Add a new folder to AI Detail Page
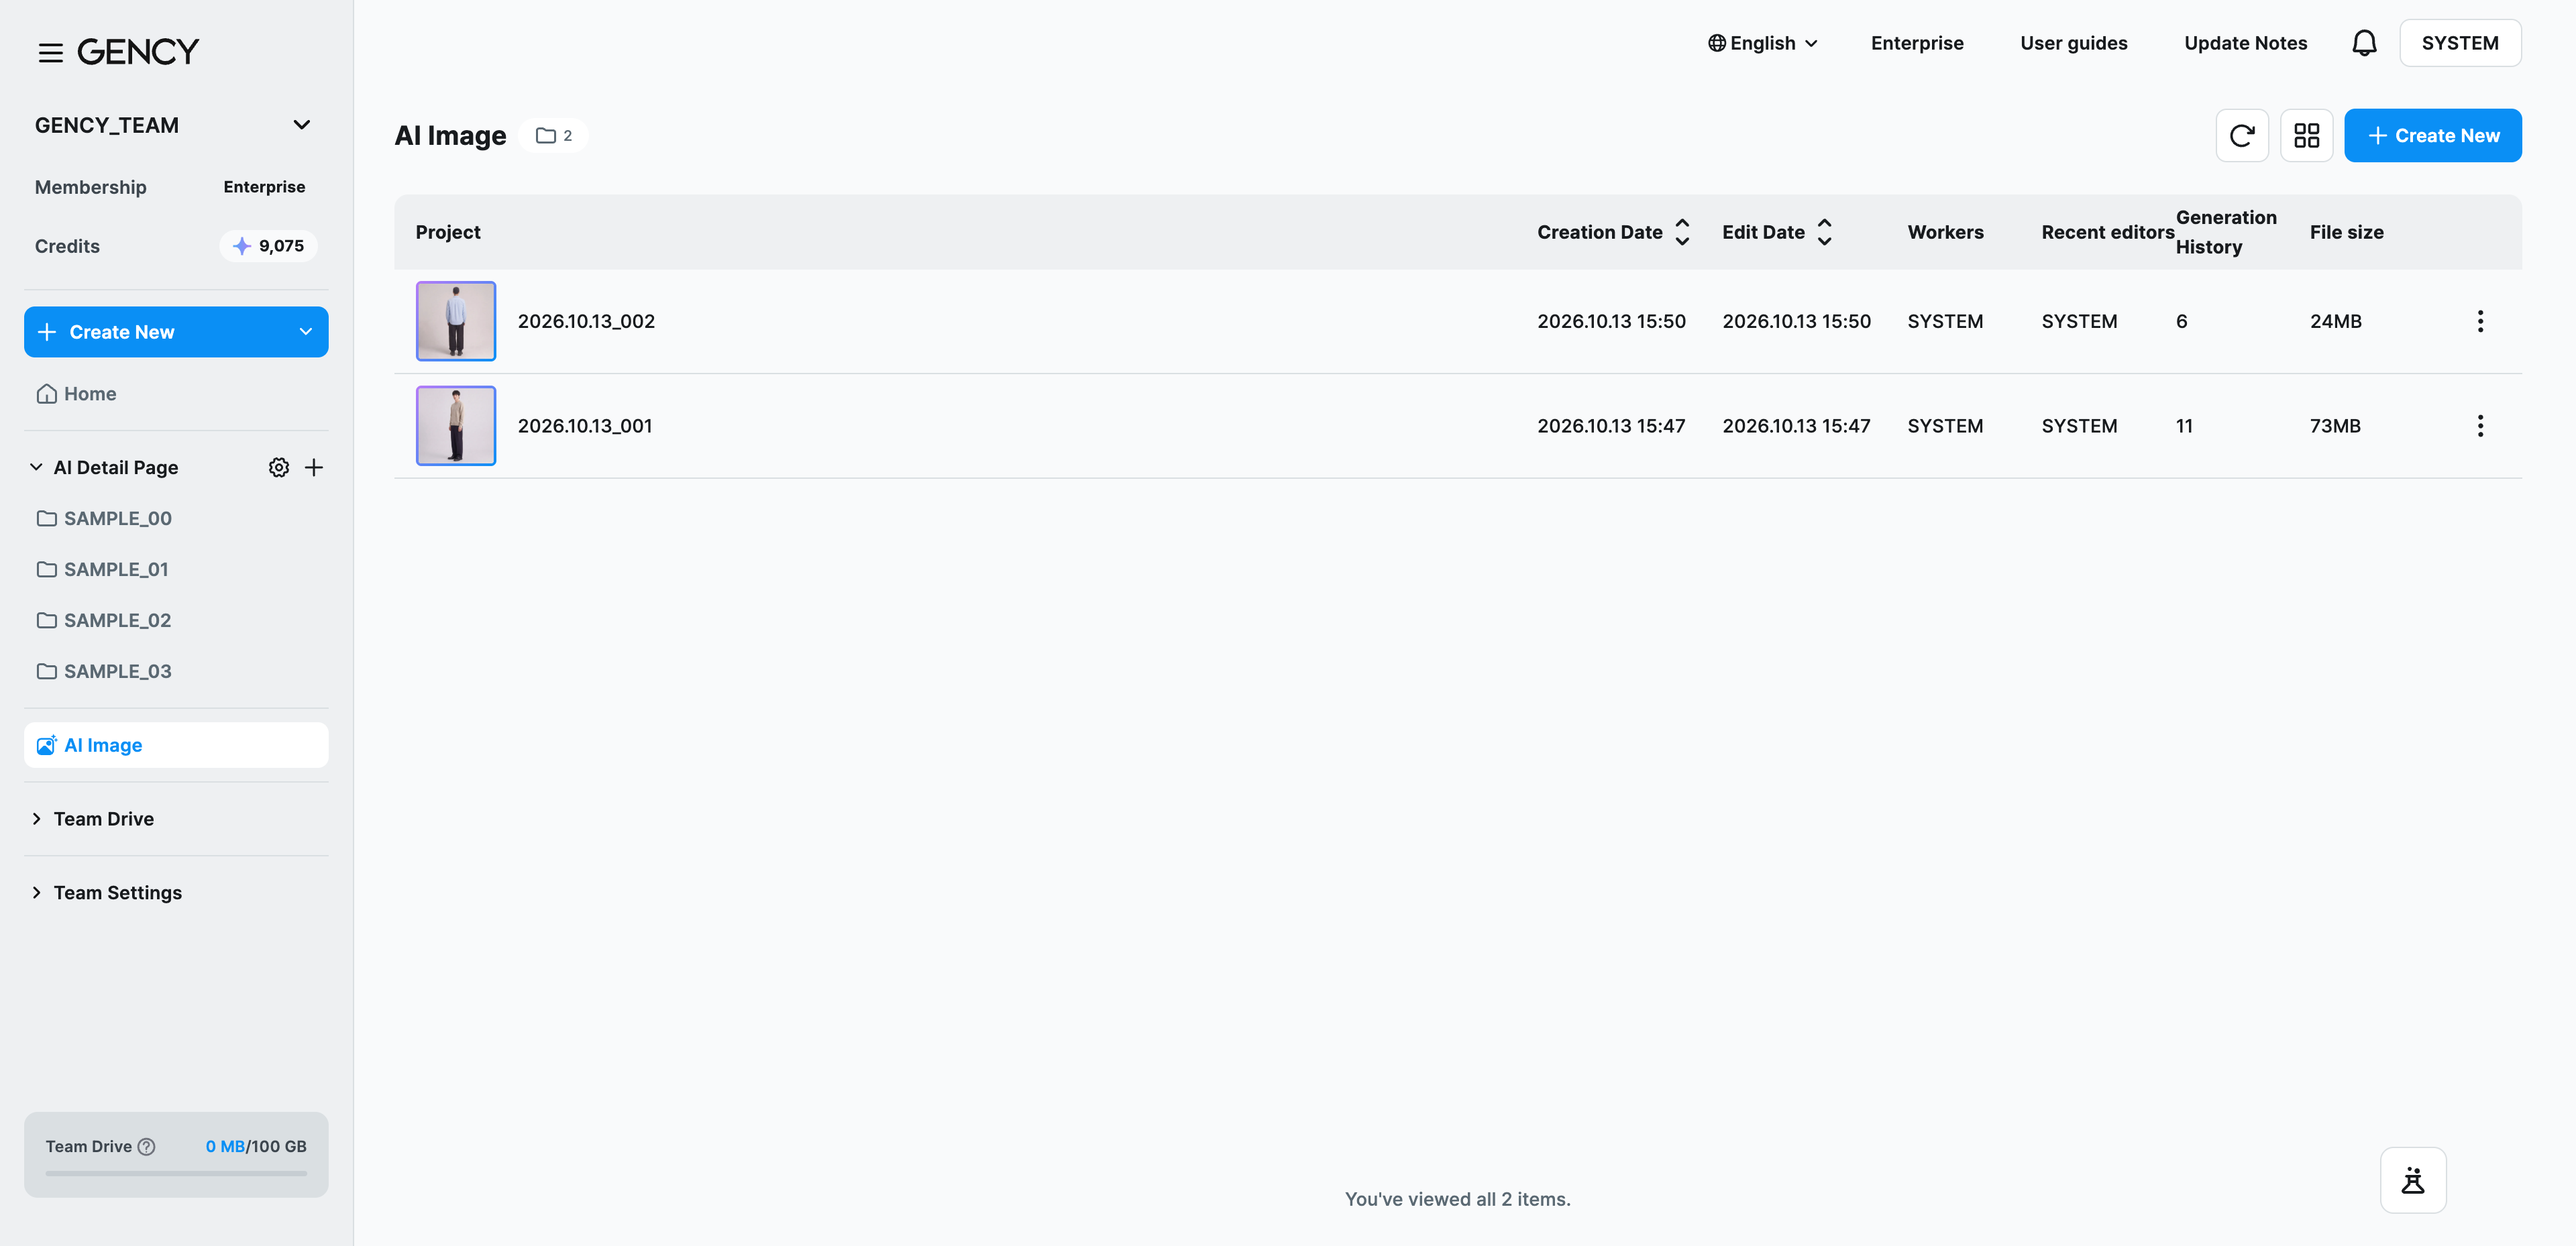 click(314, 467)
